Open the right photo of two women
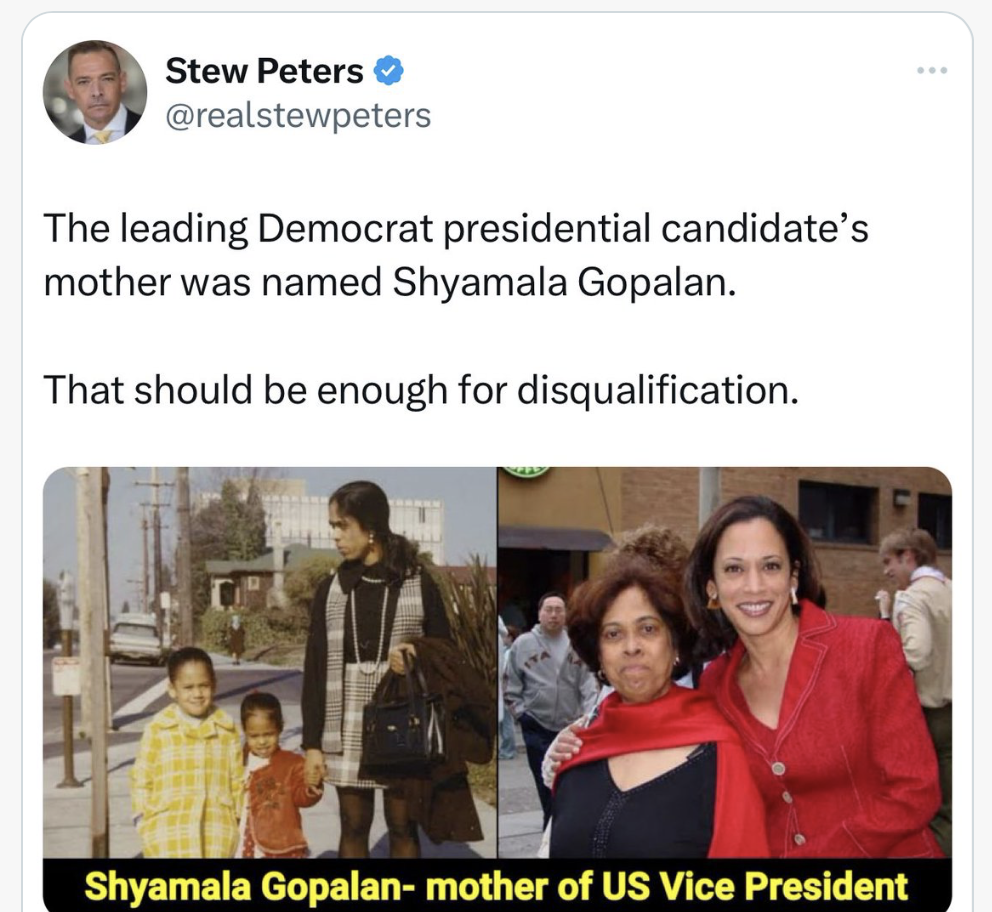The height and width of the screenshot is (912, 992). point(724,660)
